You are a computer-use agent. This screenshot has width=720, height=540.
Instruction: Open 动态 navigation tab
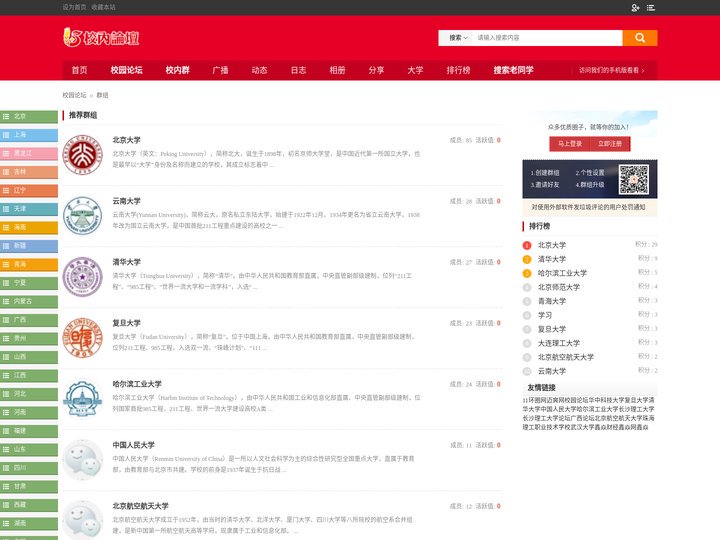coord(259,70)
